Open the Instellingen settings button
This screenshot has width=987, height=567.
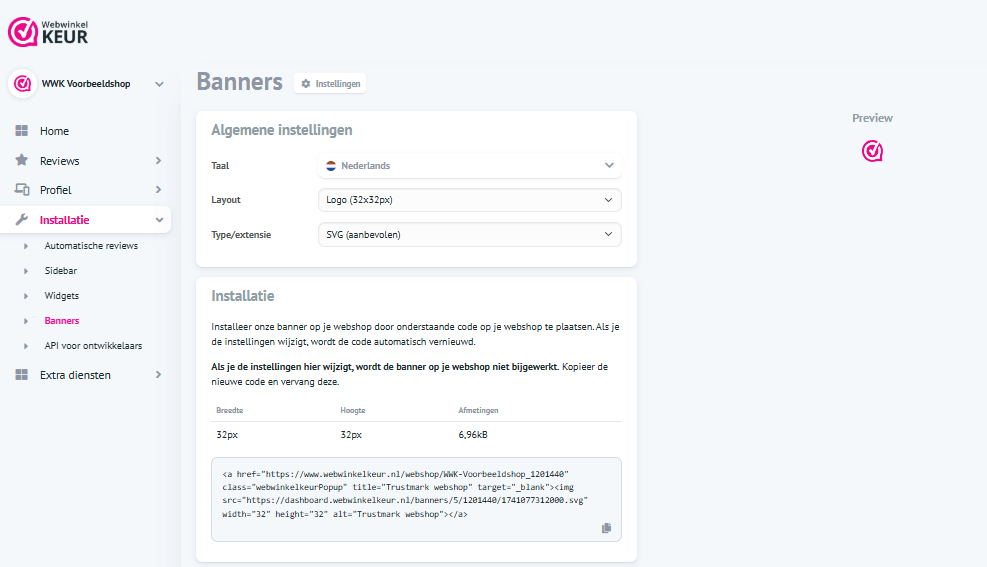pyautogui.click(x=330, y=84)
